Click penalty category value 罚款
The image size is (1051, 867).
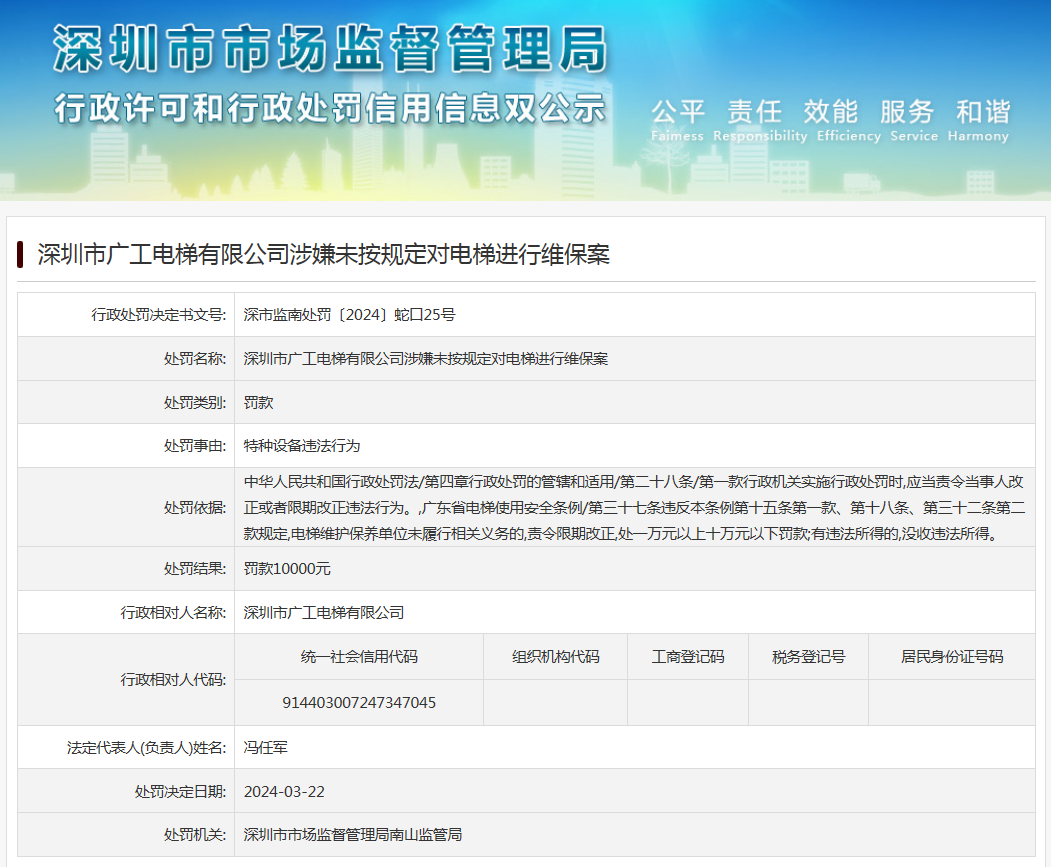pyautogui.click(x=259, y=402)
